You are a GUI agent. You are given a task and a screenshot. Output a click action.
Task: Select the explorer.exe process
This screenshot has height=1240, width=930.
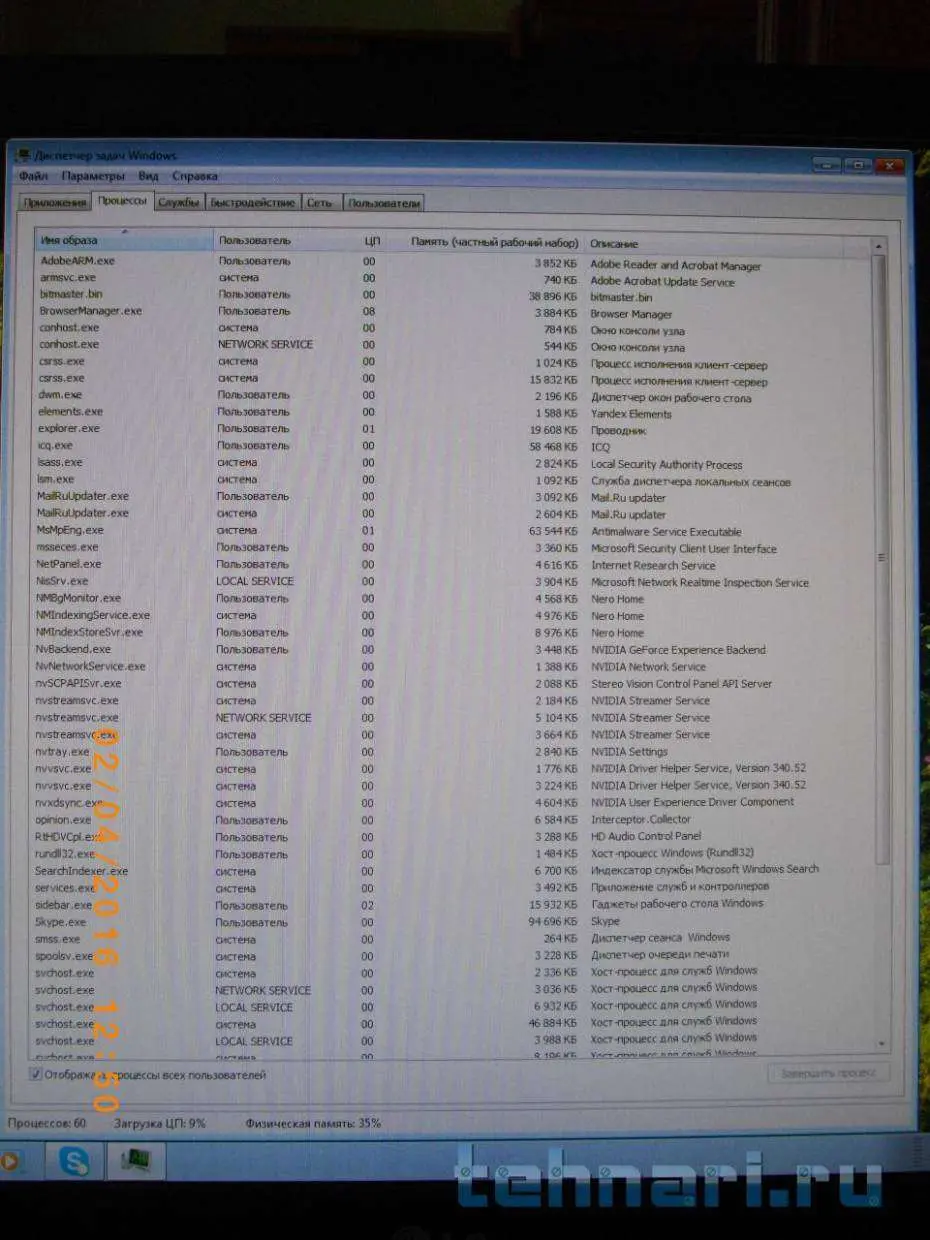coord(453,429)
